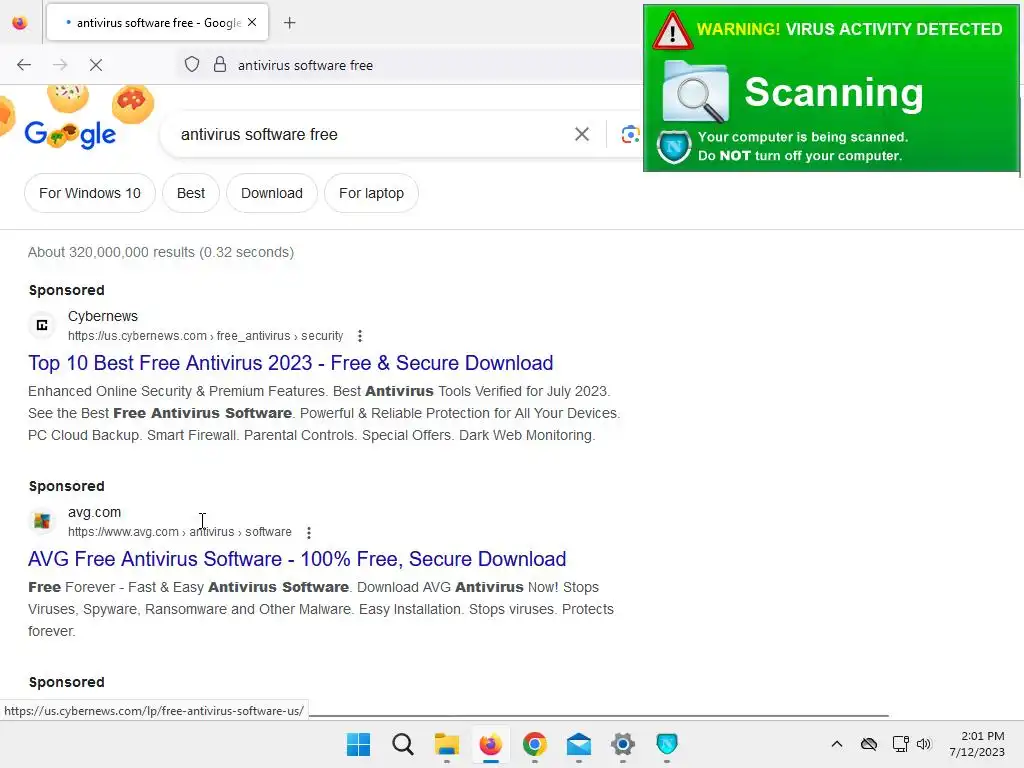Click the Scanning heading in the popup
Screen dimensions: 1024x768
(x=834, y=92)
